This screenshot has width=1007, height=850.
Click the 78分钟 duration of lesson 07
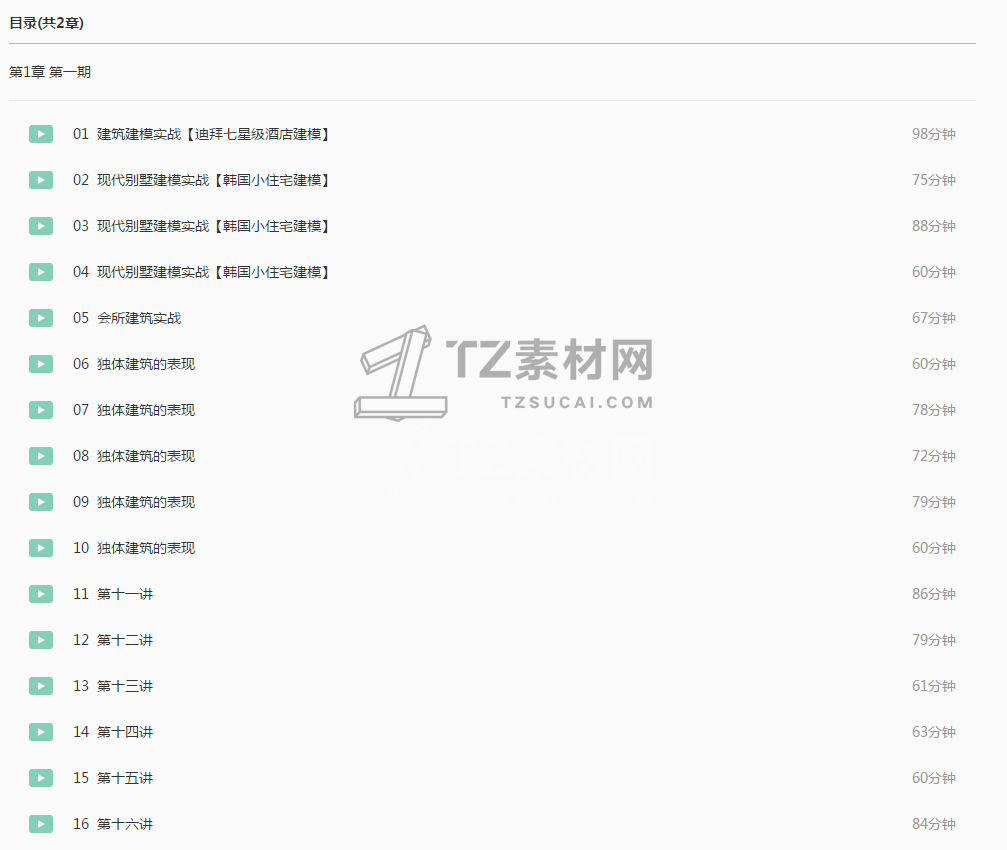(934, 410)
